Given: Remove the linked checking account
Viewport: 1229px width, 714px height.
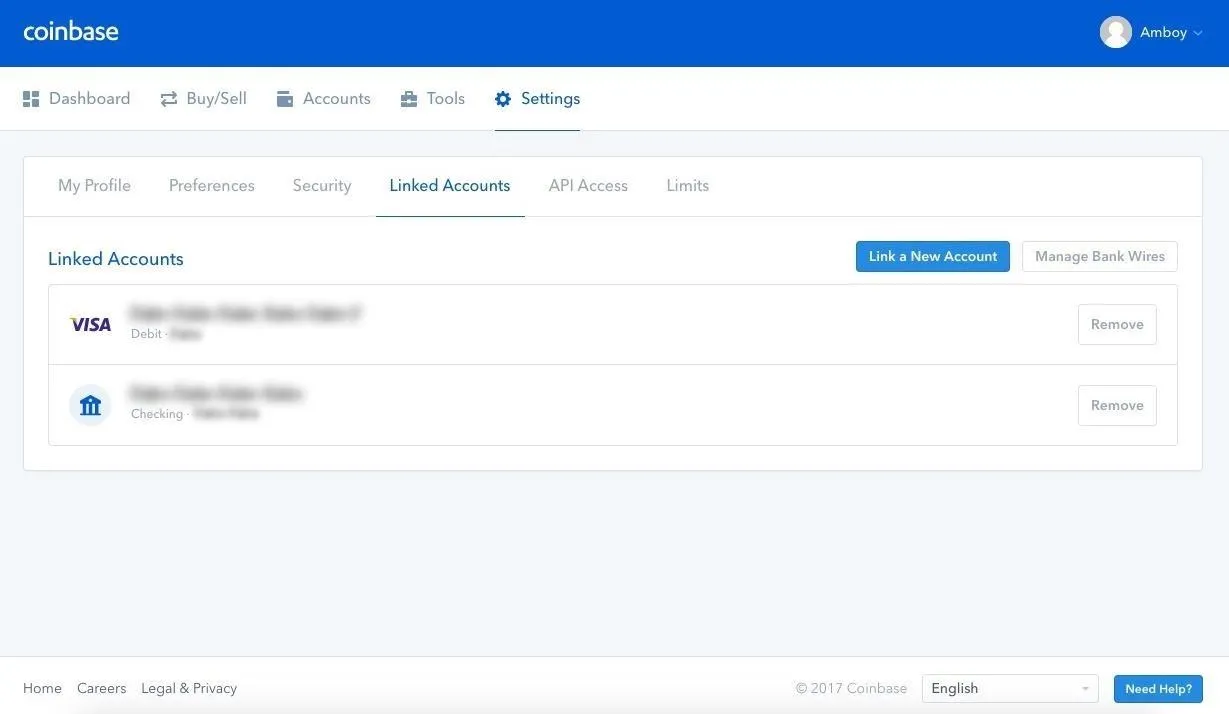Looking at the screenshot, I should [x=1116, y=405].
